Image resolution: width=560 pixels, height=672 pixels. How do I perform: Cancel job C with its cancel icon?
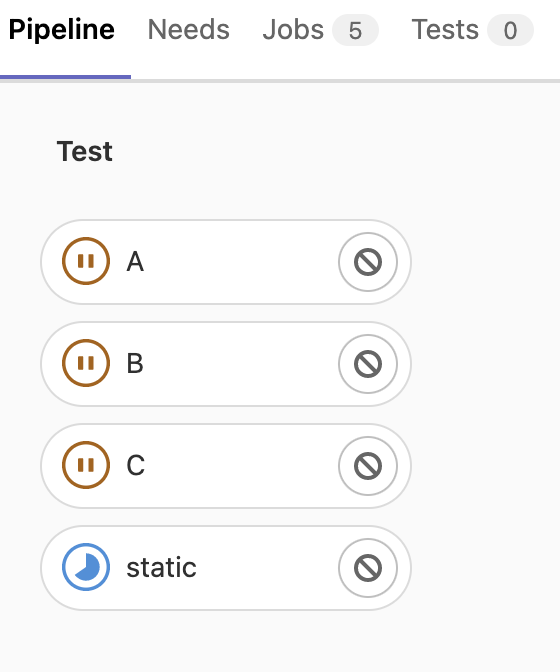(368, 466)
